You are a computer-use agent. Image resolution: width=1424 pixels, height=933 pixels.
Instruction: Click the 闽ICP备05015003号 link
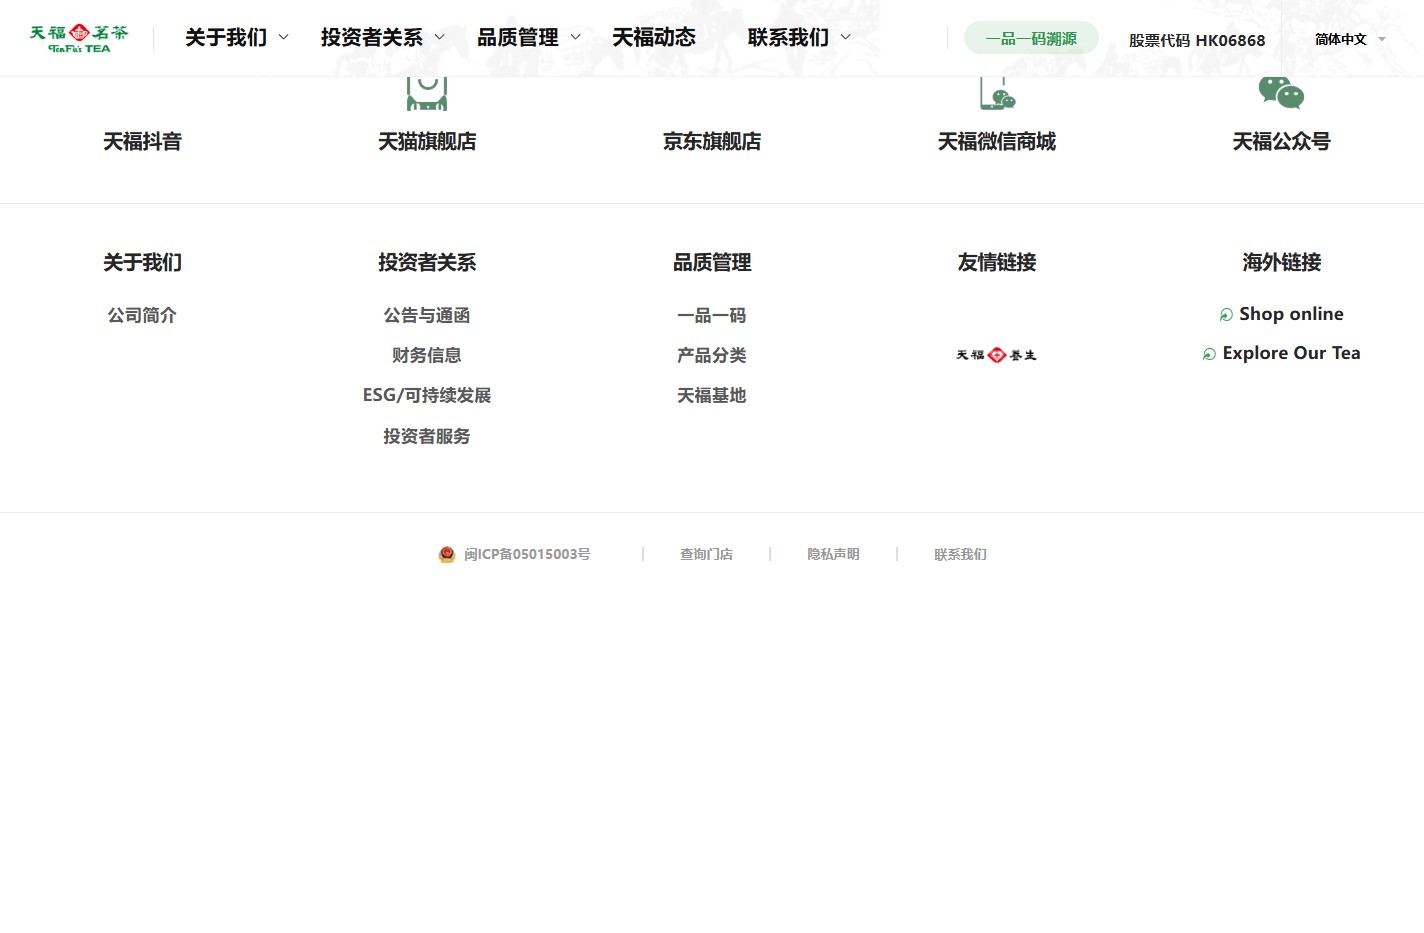coord(527,554)
